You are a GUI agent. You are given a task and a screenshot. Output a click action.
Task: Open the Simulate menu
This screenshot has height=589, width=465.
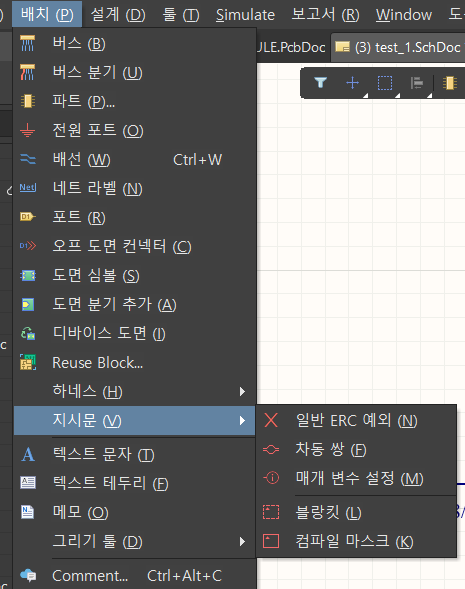tap(245, 14)
